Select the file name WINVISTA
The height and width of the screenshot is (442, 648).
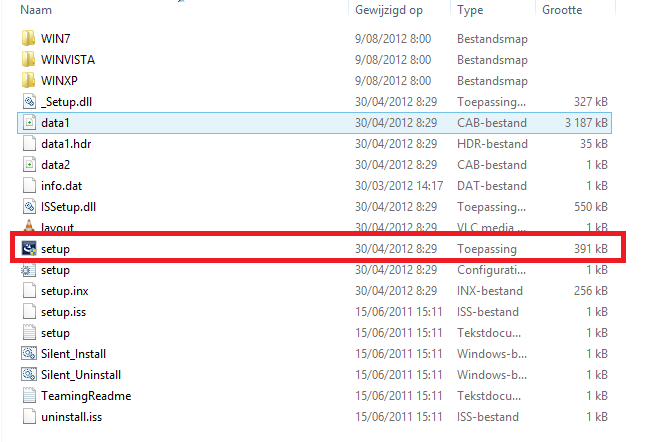(68, 60)
